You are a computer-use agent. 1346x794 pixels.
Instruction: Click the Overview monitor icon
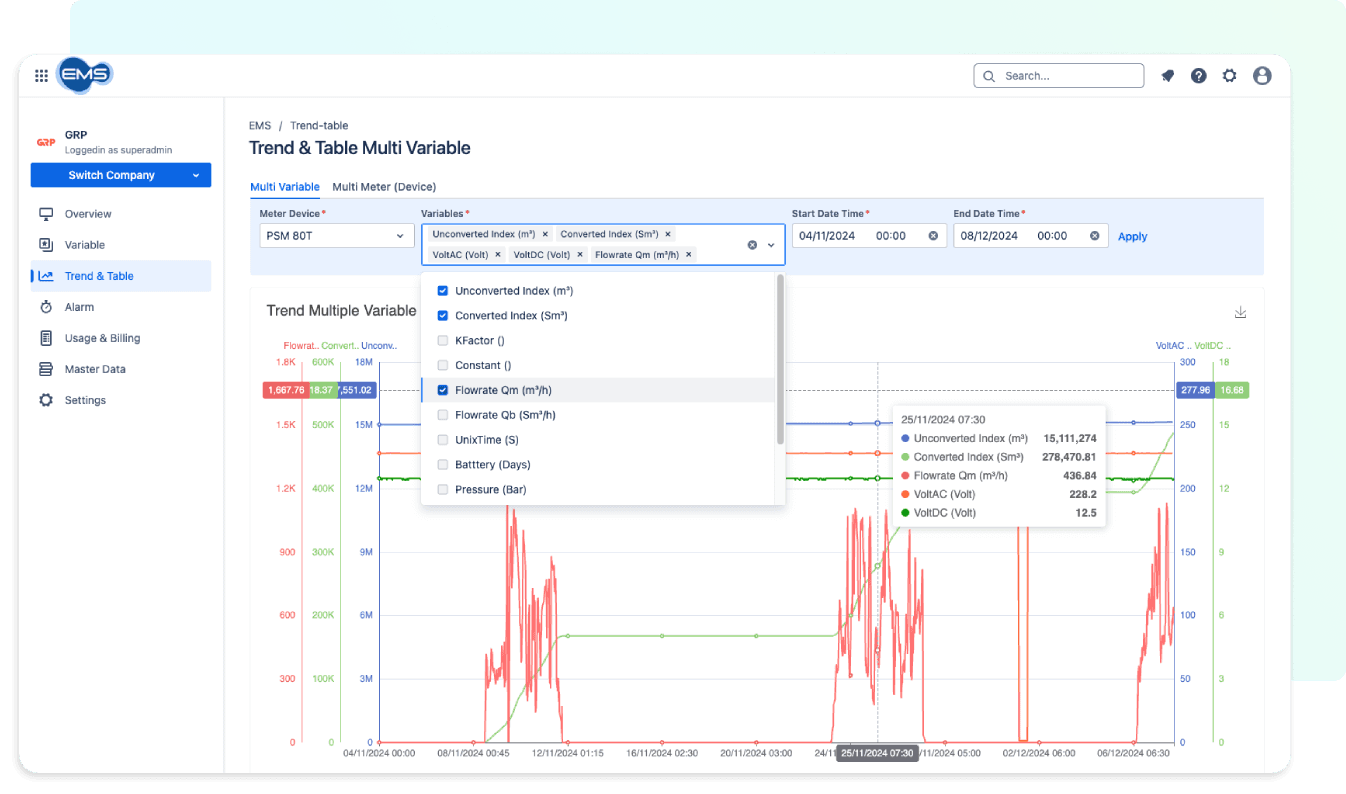click(46, 214)
